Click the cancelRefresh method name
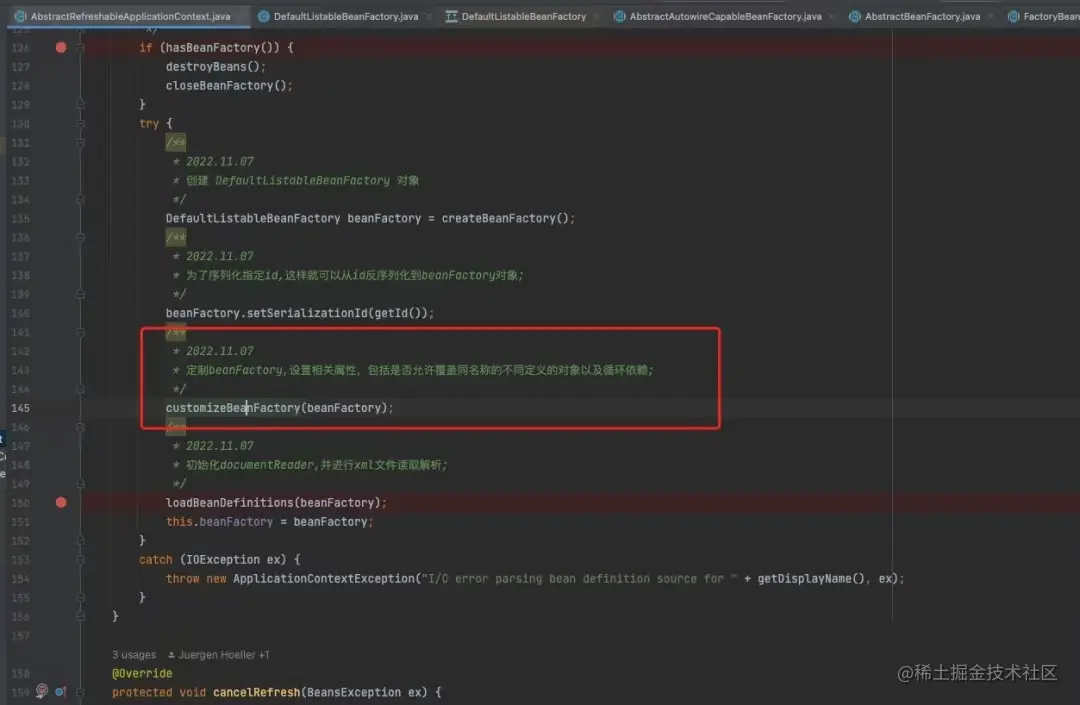This screenshot has height=705, width=1080. click(x=256, y=692)
